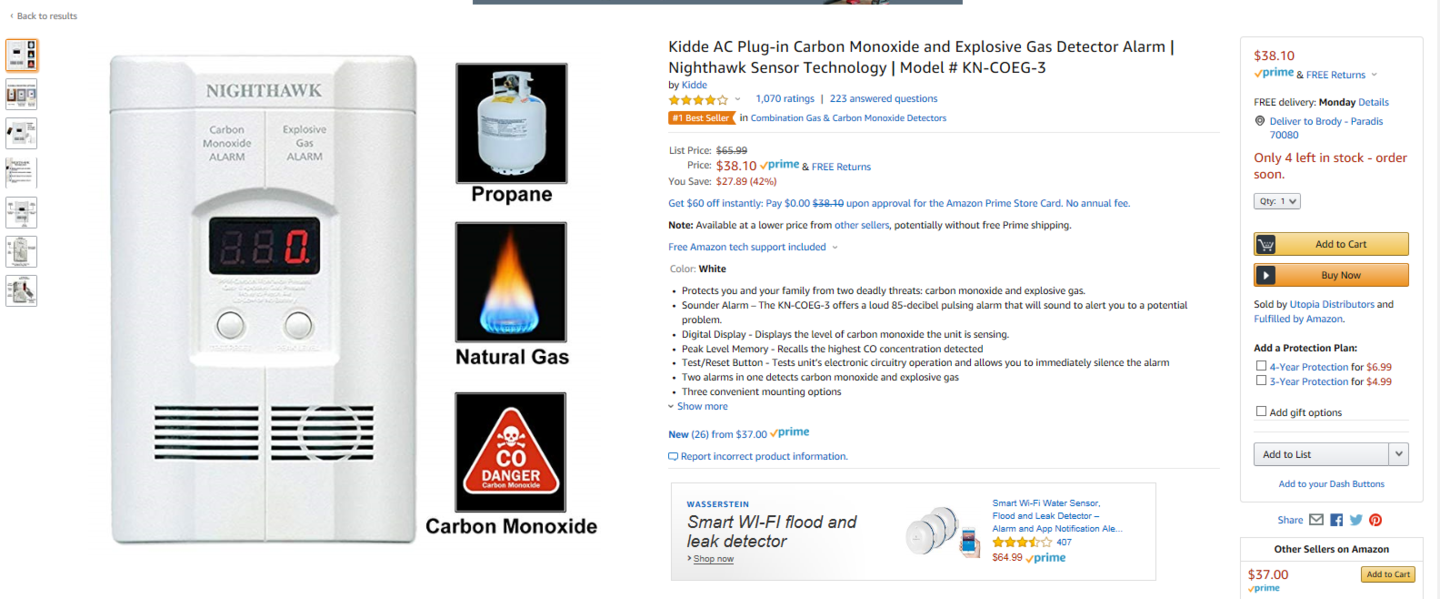The image size is (1440, 599).
Task: Click the Buy Now button
Action: [x=1331, y=275]
